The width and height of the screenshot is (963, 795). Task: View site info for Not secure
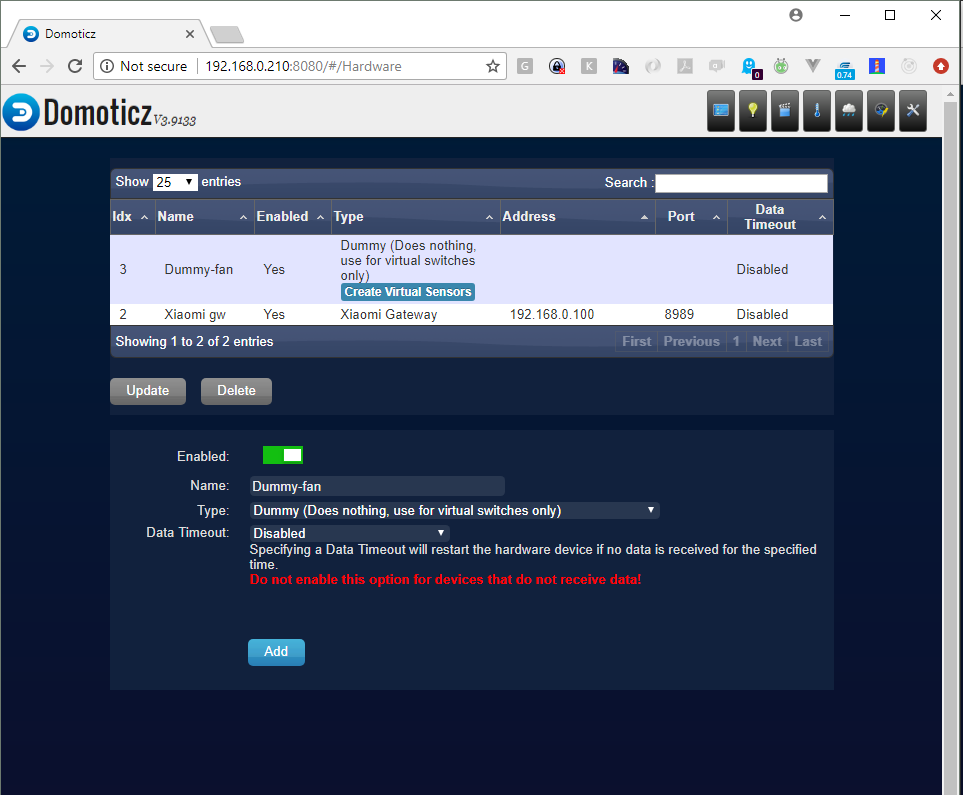[144, 66]
